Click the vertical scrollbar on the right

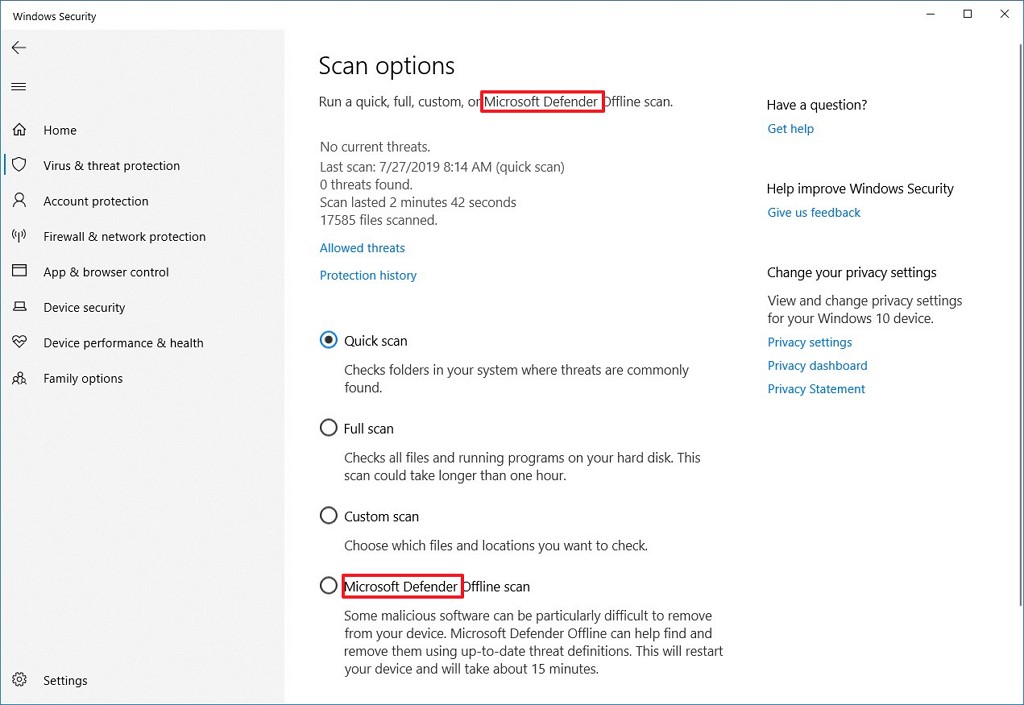click(x=1020, y=326)
